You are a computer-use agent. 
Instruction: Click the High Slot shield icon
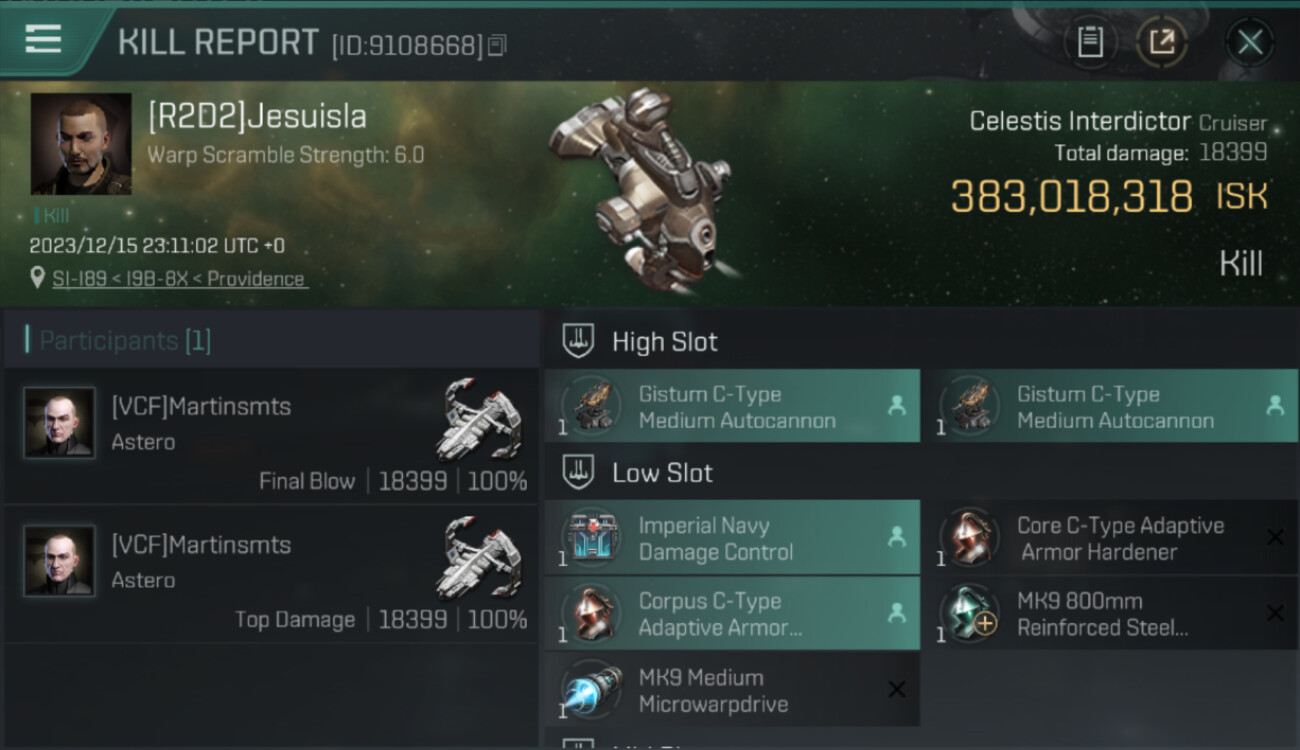578,341
